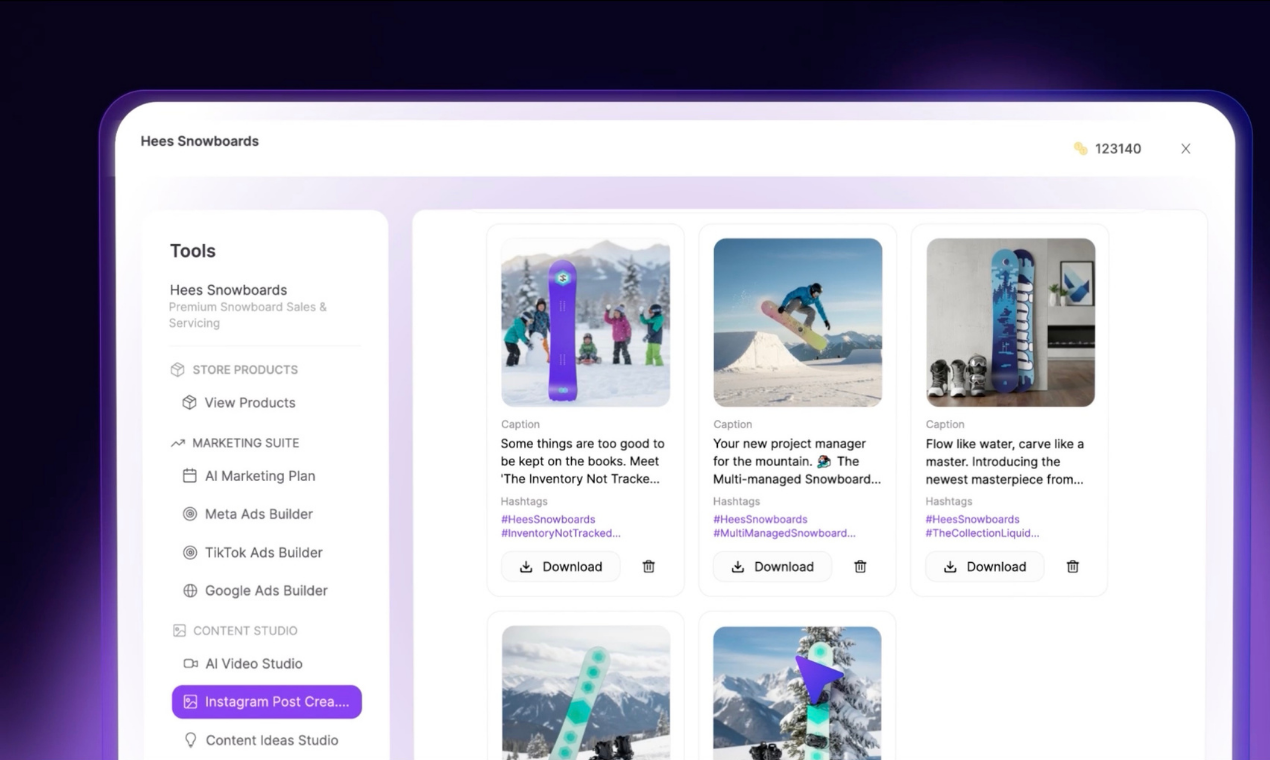The image size is (1270, 760).
Task: Click the MARKETING SUITE section header
Action: [246, 442]
